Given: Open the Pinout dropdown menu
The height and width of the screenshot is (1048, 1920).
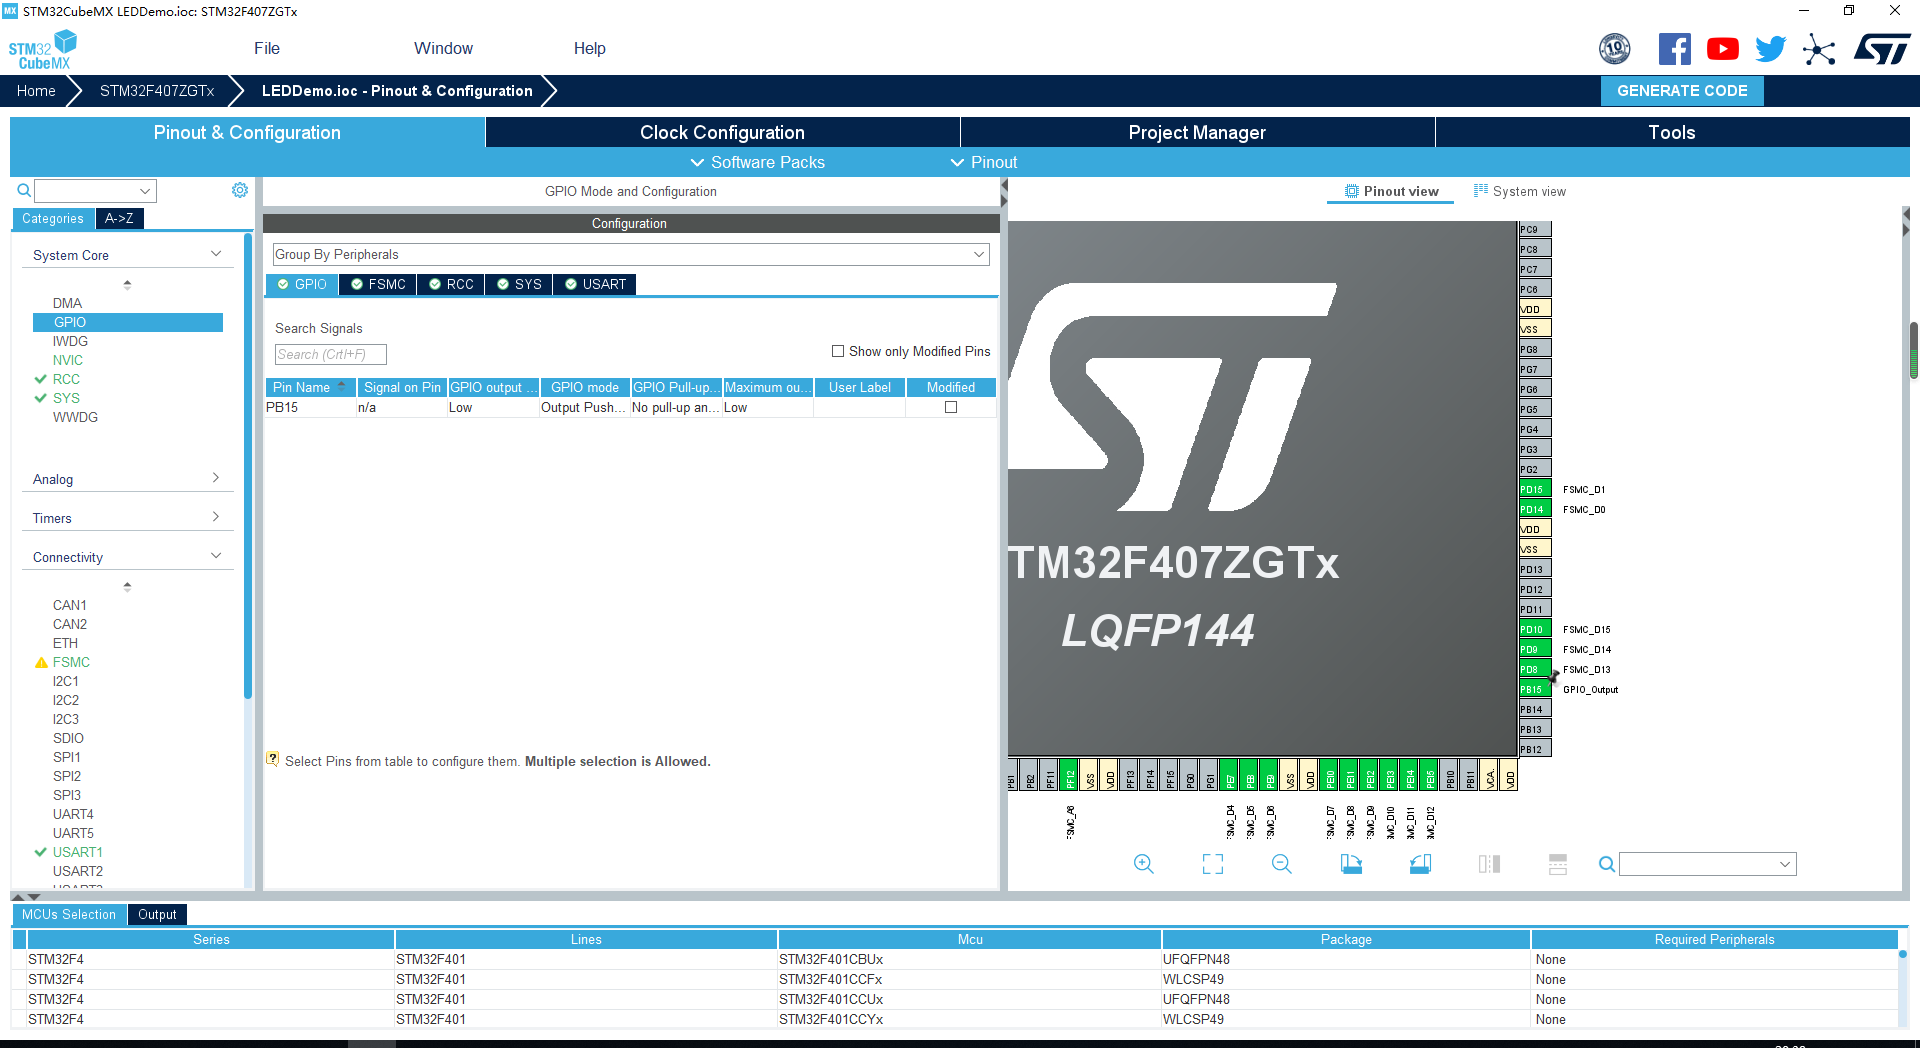Looking at the screenshot, I should point(984,162).
